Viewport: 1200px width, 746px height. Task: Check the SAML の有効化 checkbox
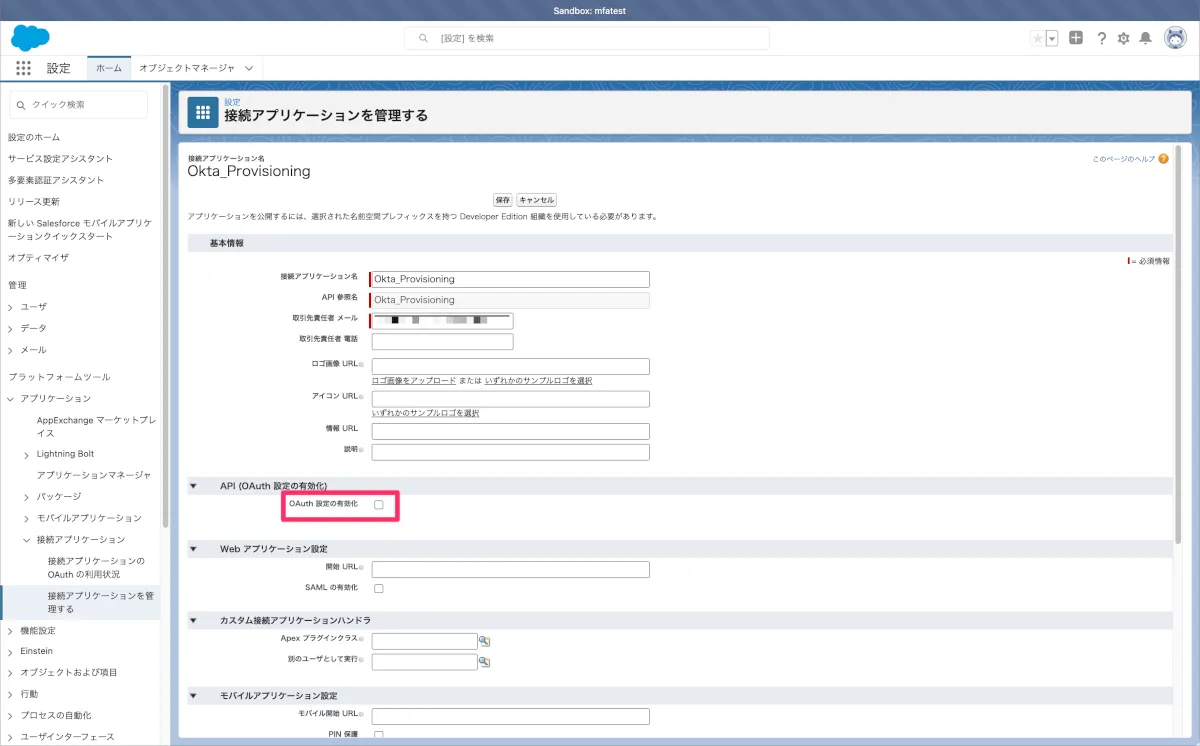[x=379, y=588]
